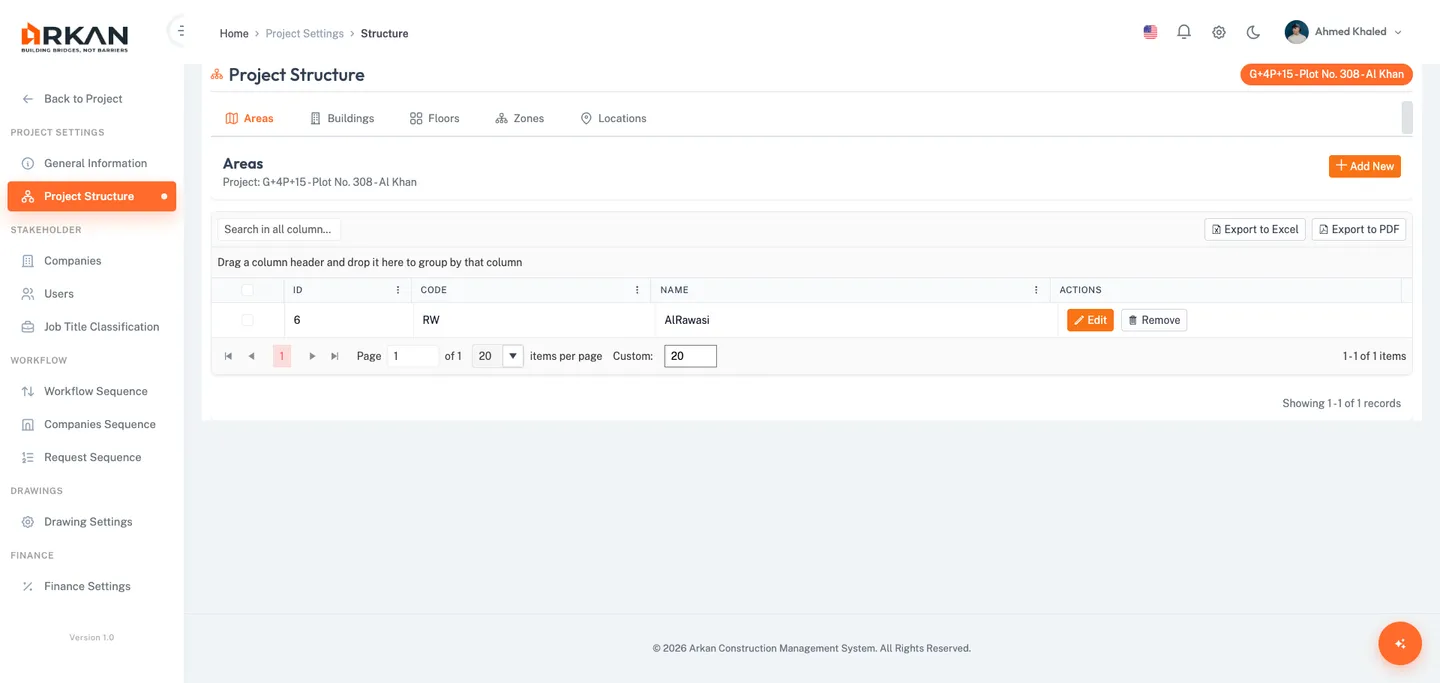Click the Add New button
The width and height of the screenshot is (1440, 683).
click(x=1364, y=166)
